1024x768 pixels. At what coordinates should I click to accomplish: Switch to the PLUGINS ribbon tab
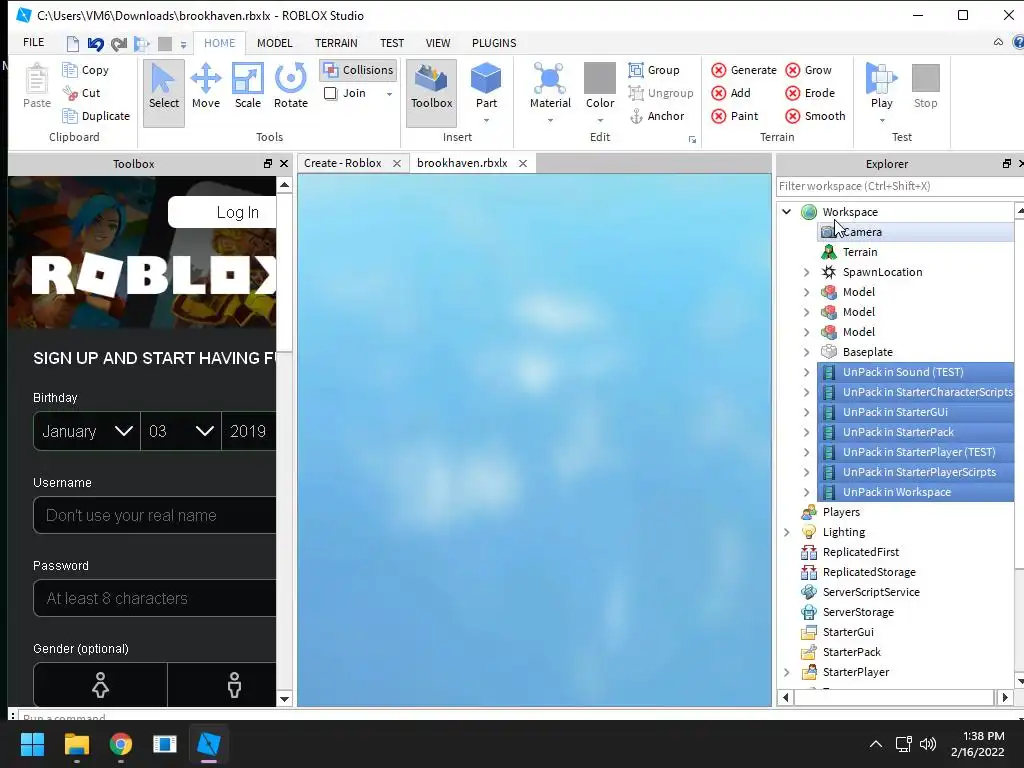[x=494, y=43]
